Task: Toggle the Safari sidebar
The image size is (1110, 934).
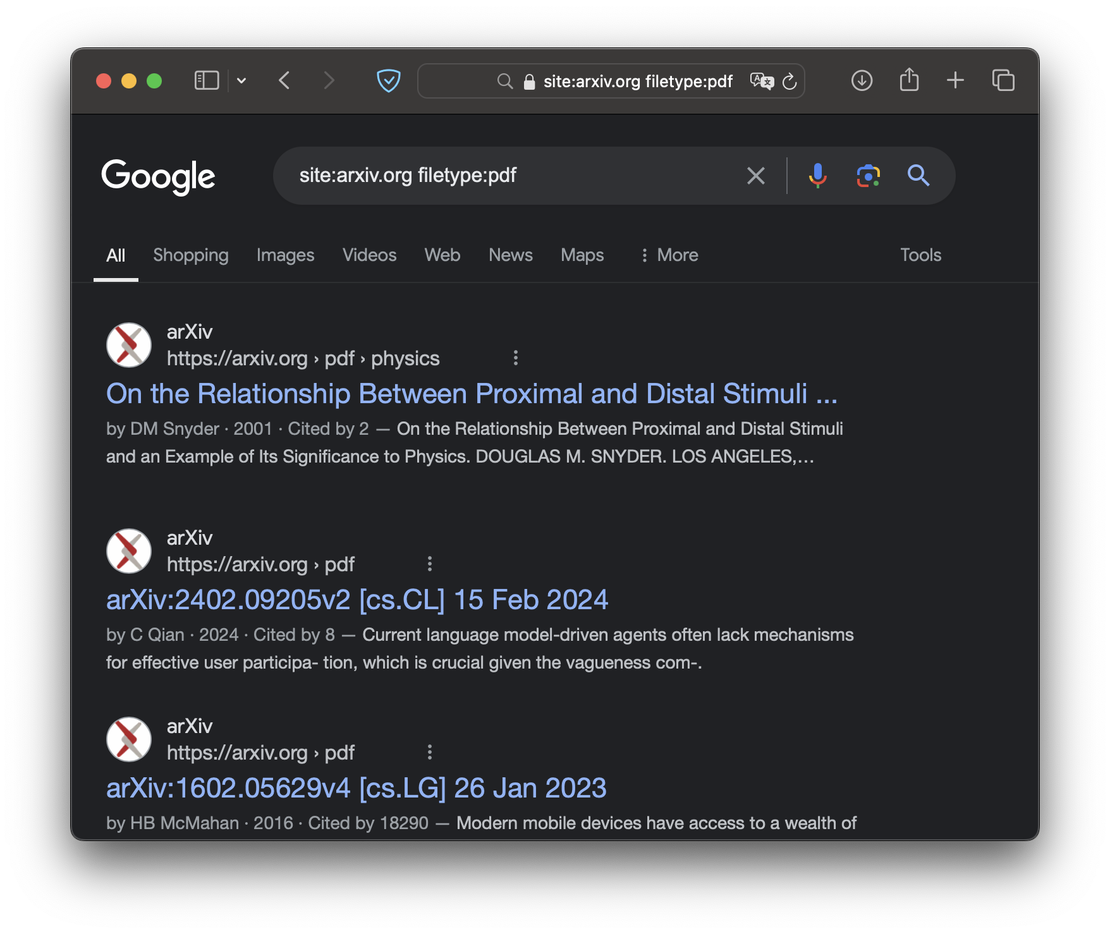Action: (x=206, y=80)
